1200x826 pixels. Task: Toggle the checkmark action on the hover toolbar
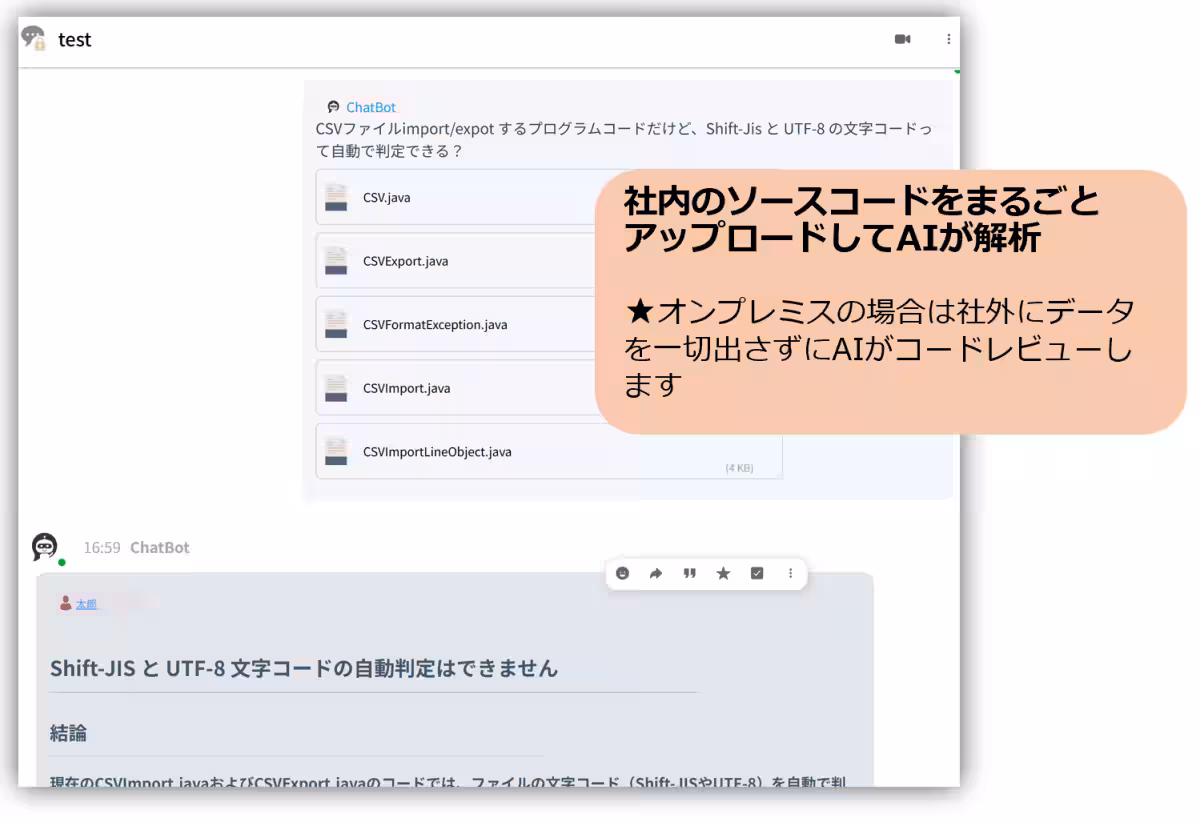coord(756,573)
